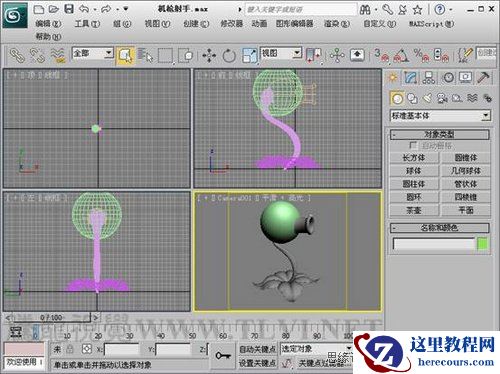
Task: Click the Edit Named Selection Sets icon
Action: click(465, 55)
